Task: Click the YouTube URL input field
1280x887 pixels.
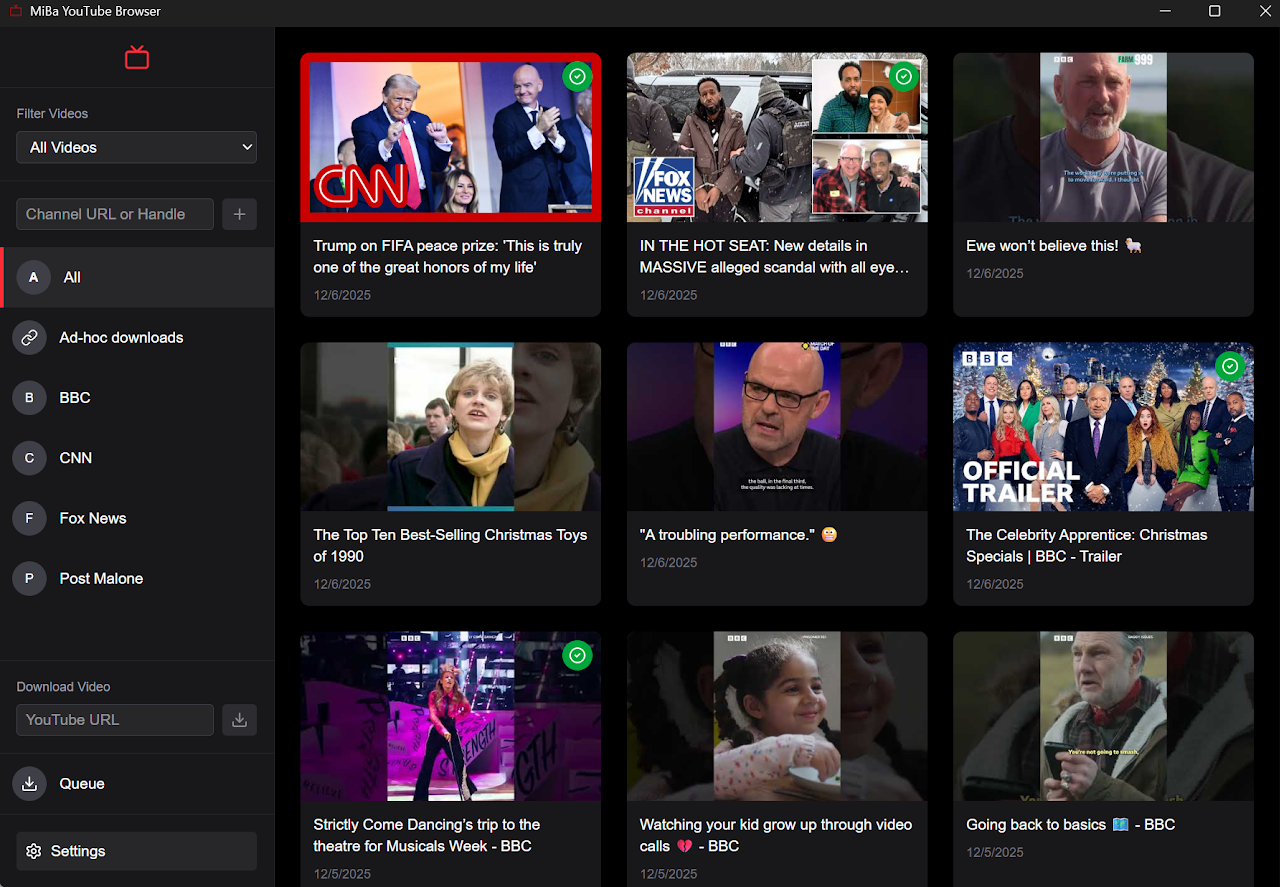Action: pyautogui.click(x=114, y=719)
